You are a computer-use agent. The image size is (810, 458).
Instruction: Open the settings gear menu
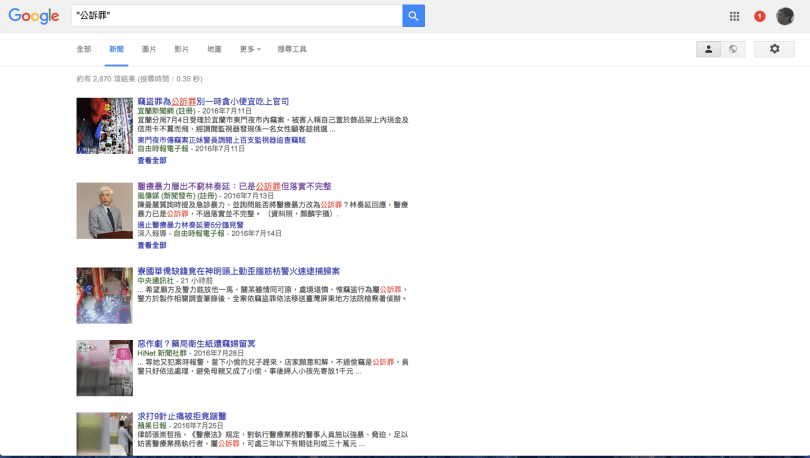[x=774, y=49]
